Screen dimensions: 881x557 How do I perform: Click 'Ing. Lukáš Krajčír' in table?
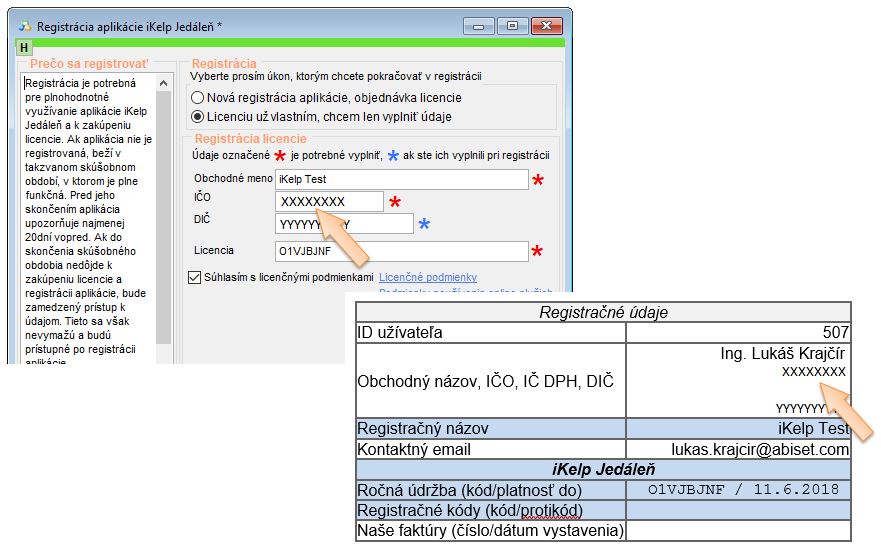coord(783,354)
